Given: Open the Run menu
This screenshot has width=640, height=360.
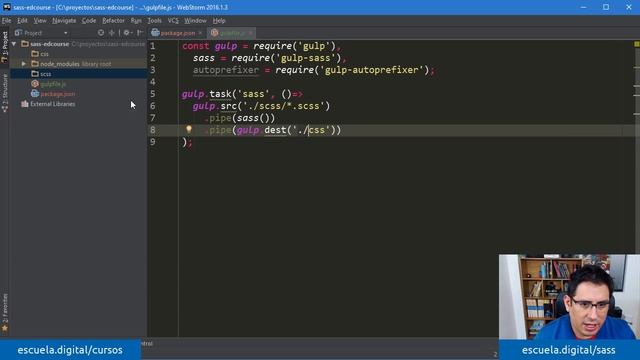Looking at the screenshot, I should 136,20.
